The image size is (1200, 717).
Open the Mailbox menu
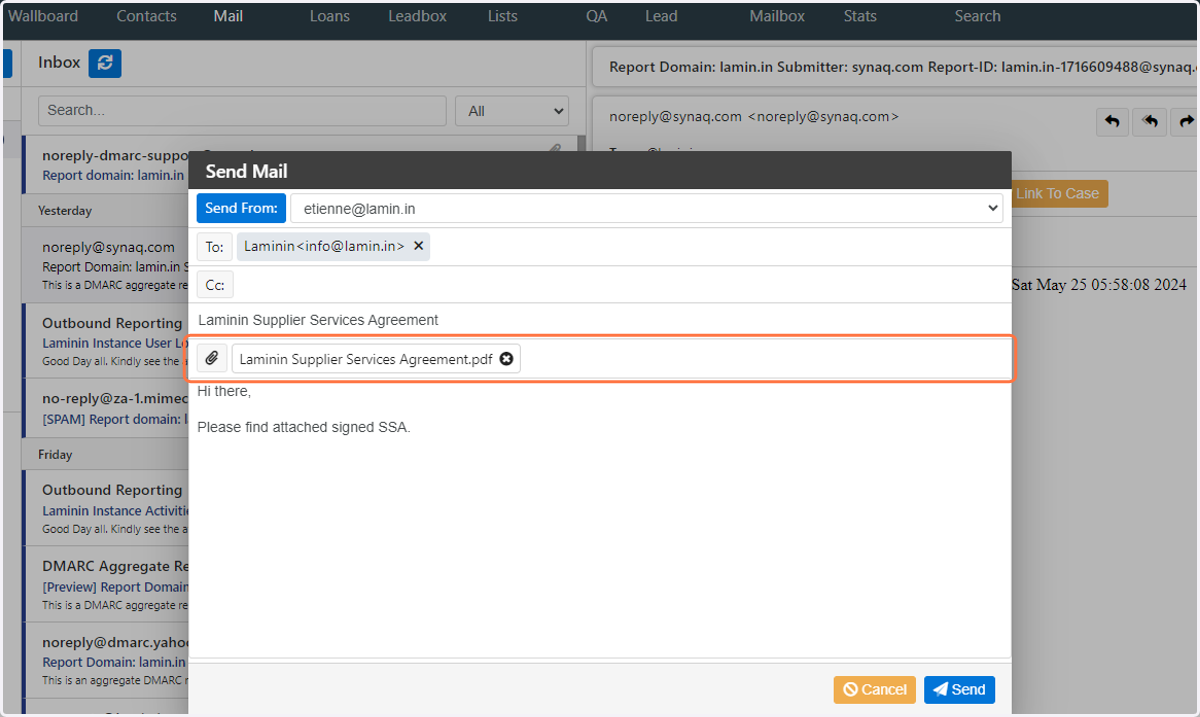777,16
